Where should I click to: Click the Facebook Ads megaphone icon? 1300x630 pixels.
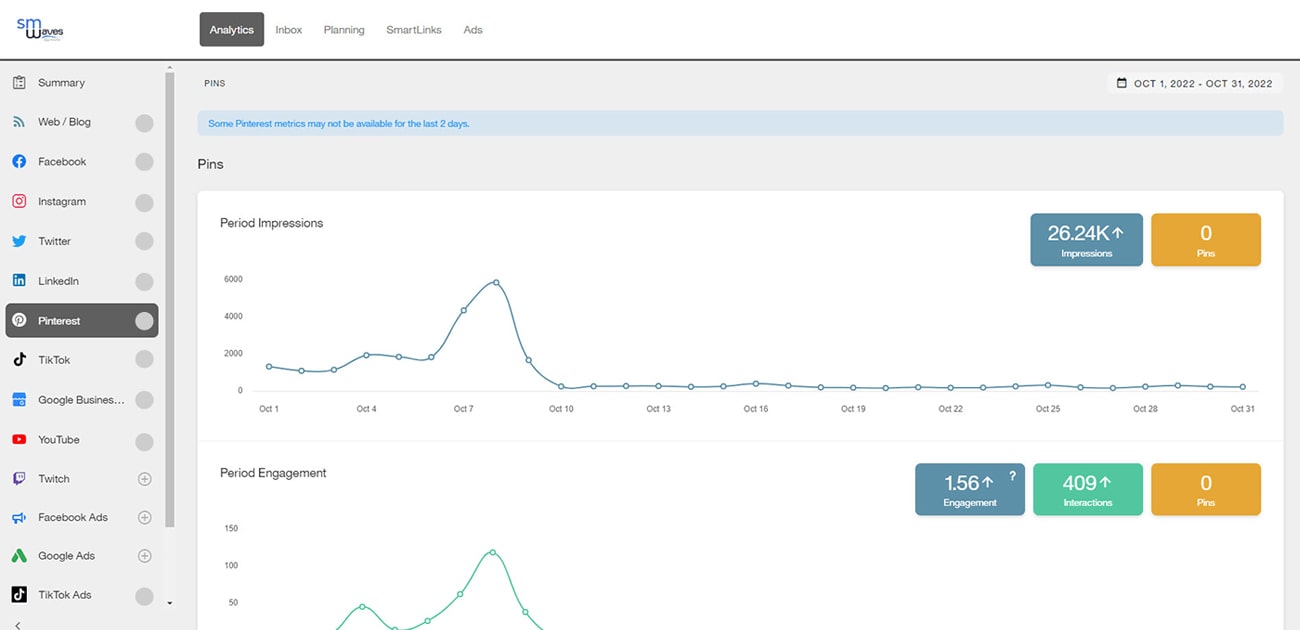[x=19, y=518]
